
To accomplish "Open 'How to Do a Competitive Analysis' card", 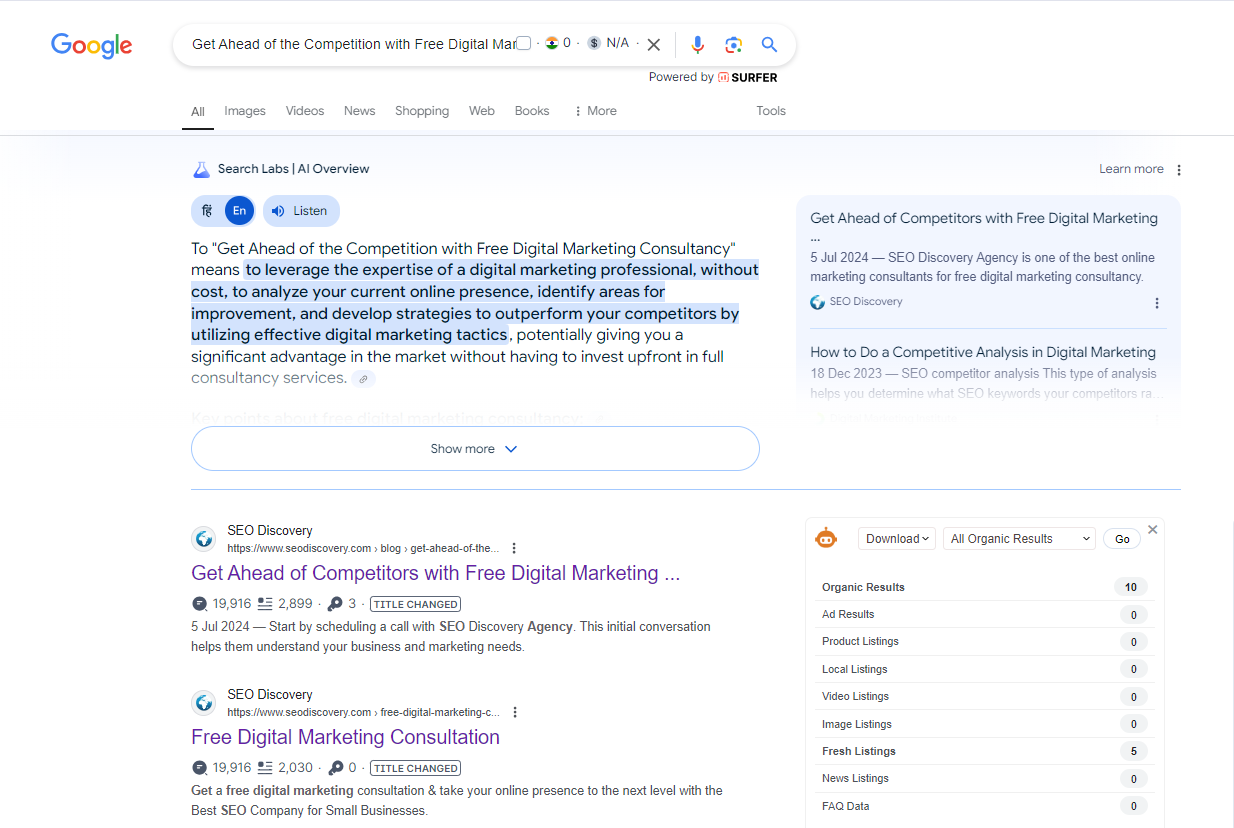I will click(x=983, y=352).
